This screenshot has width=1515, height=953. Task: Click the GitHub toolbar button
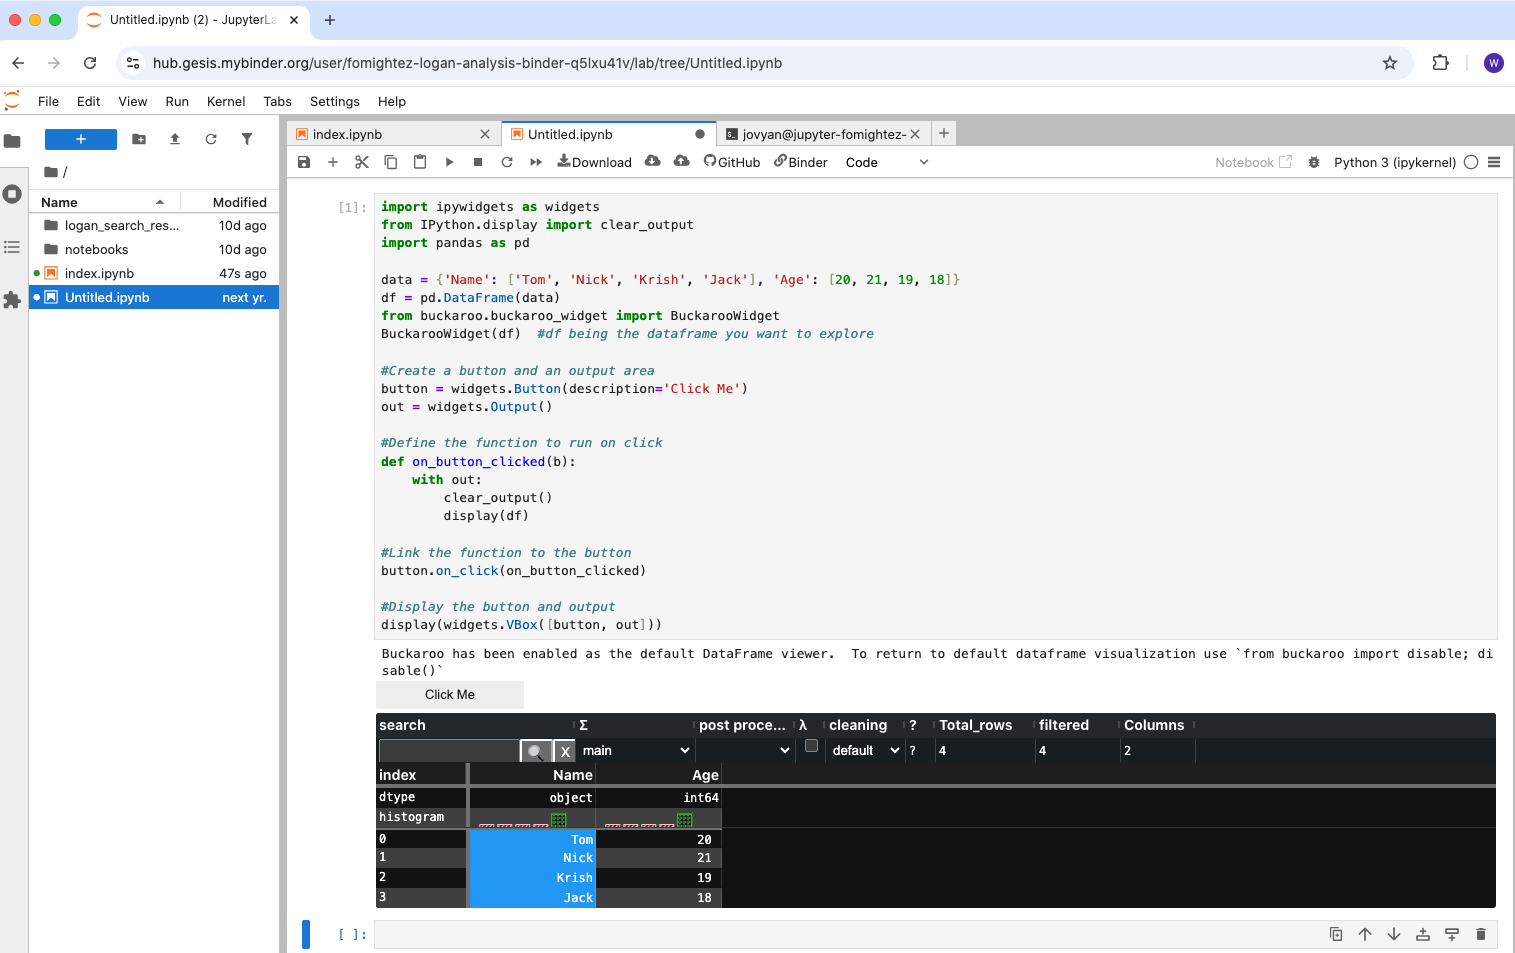pos(732,162)
